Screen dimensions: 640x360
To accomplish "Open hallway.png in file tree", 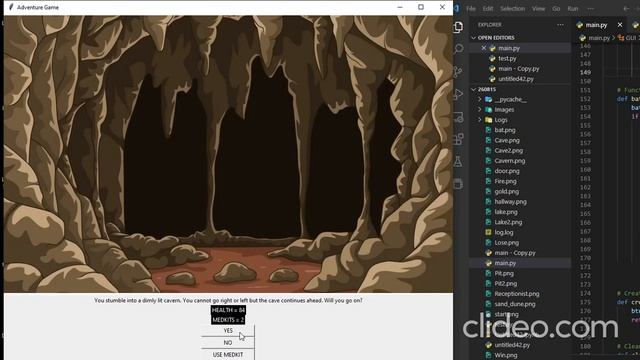I will (x=510, y=202).
